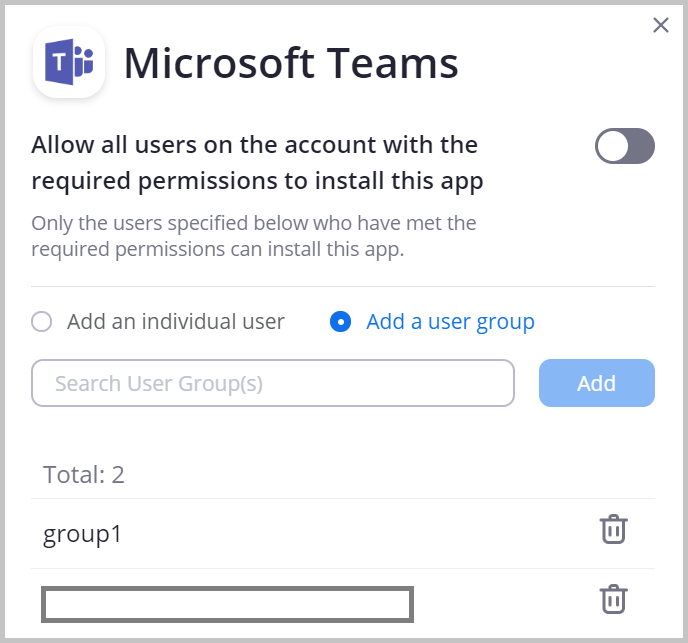Close the Microsoft Teams dialog

coord(660,25)
